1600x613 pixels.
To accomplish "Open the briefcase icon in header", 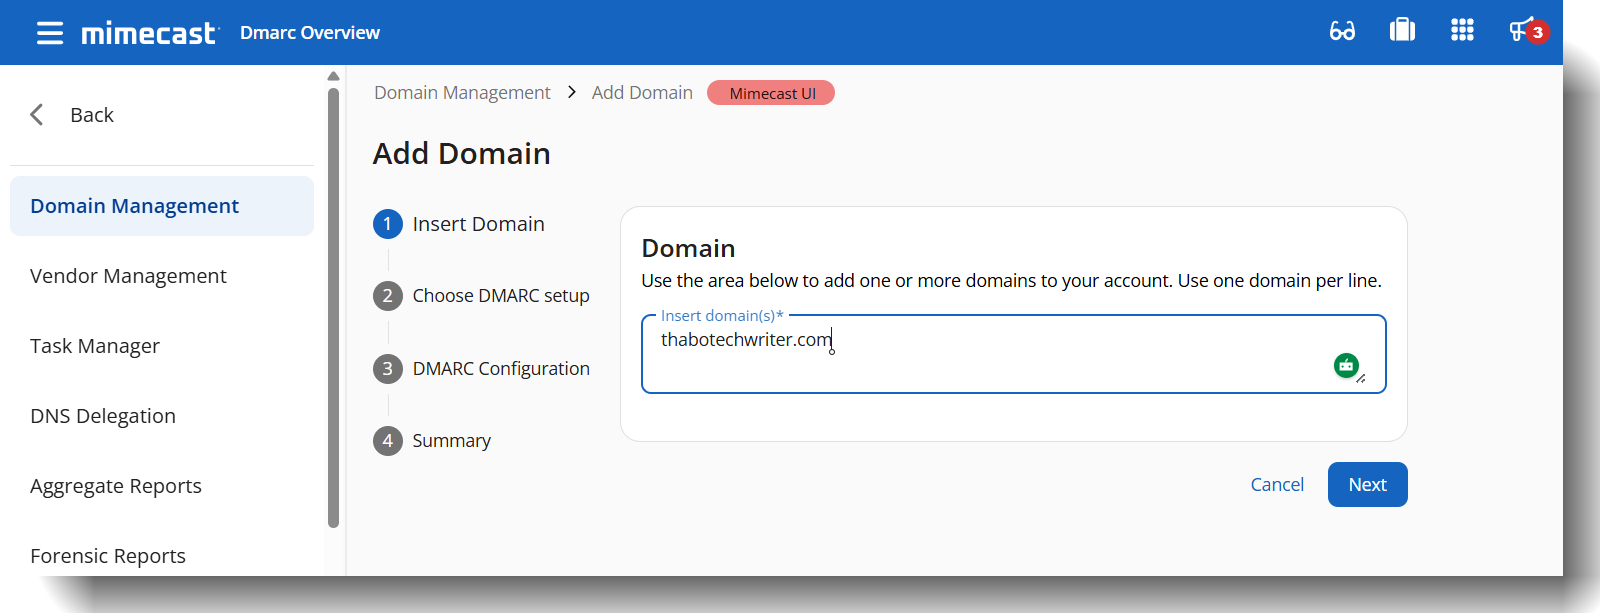I will tap(1402, 31).
